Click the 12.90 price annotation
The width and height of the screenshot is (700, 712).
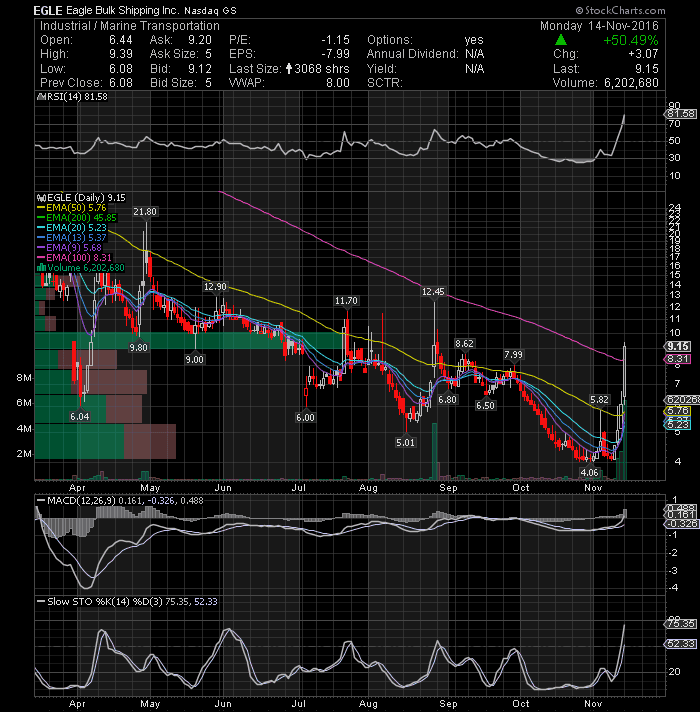[x=215, y=287]
